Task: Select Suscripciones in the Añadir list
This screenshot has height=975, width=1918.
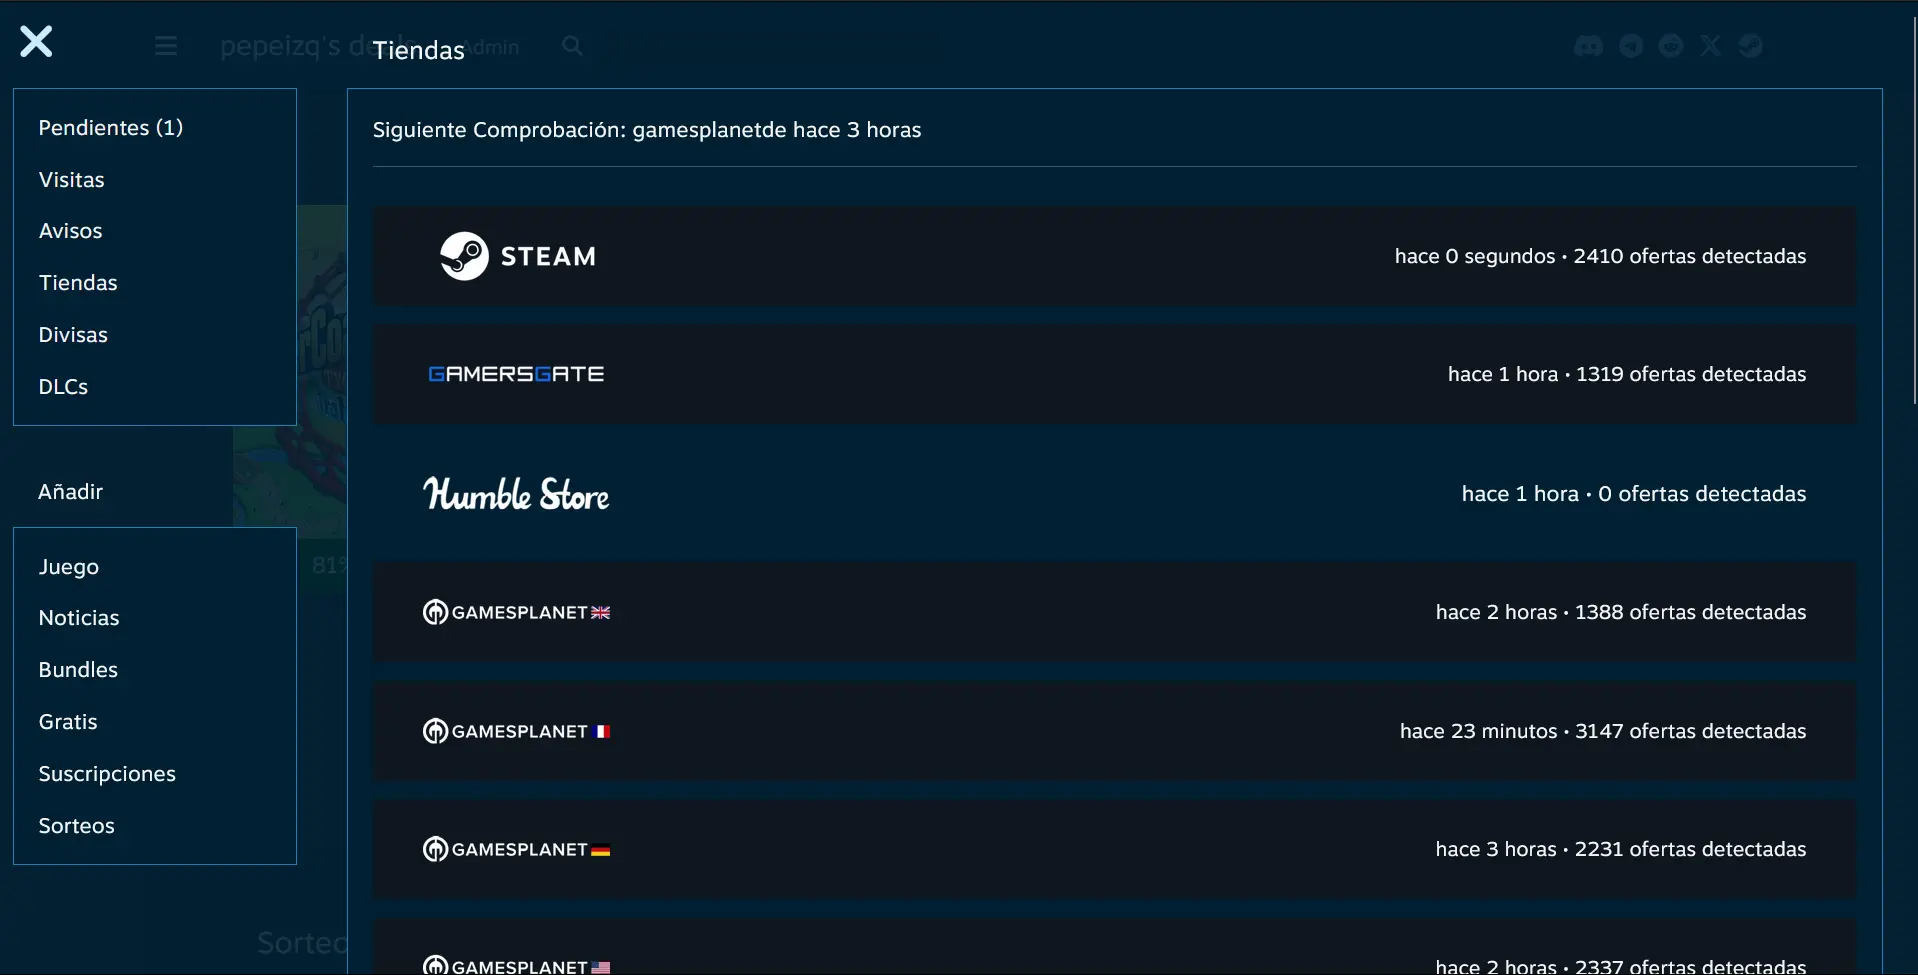Action: 107,774
